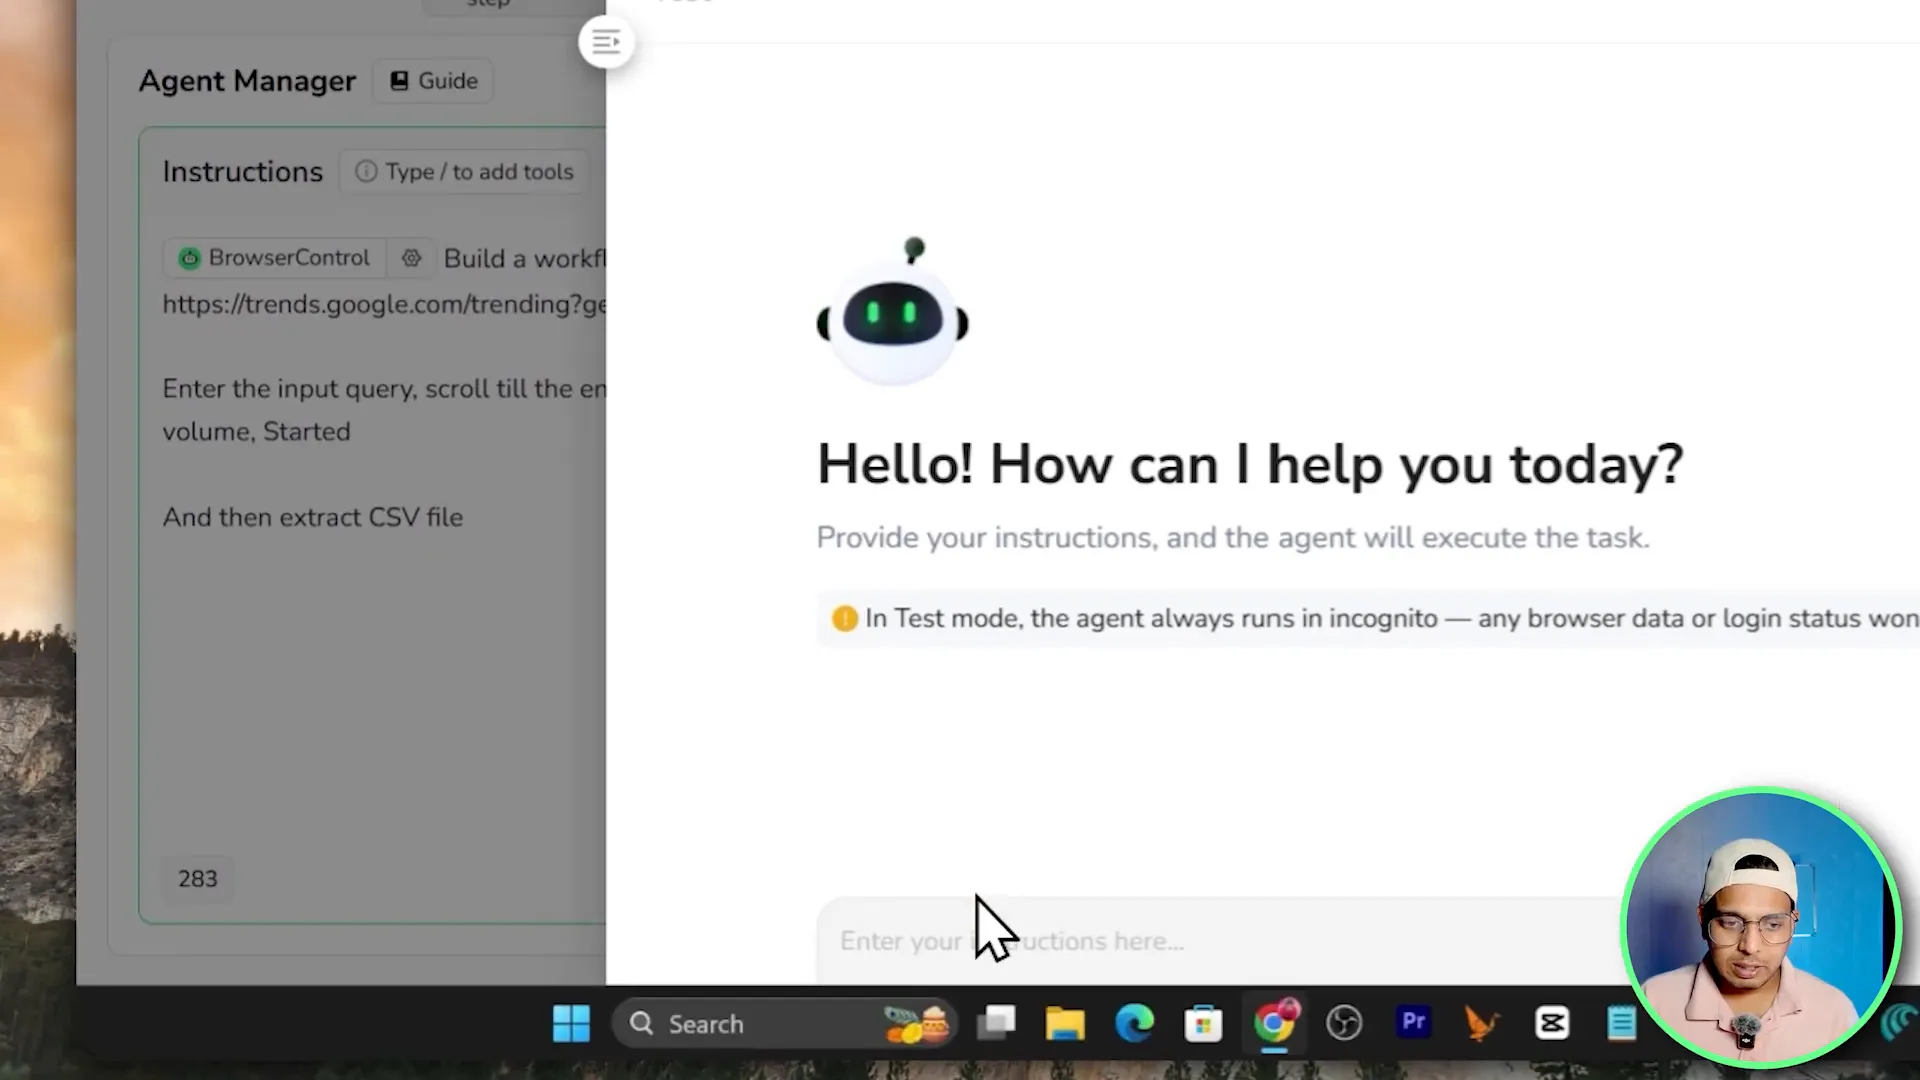Open File Explorer from the taskbar
Viewport: 1920px width, 1080px height.
pyautogui.click(x=1065, y=1023)
